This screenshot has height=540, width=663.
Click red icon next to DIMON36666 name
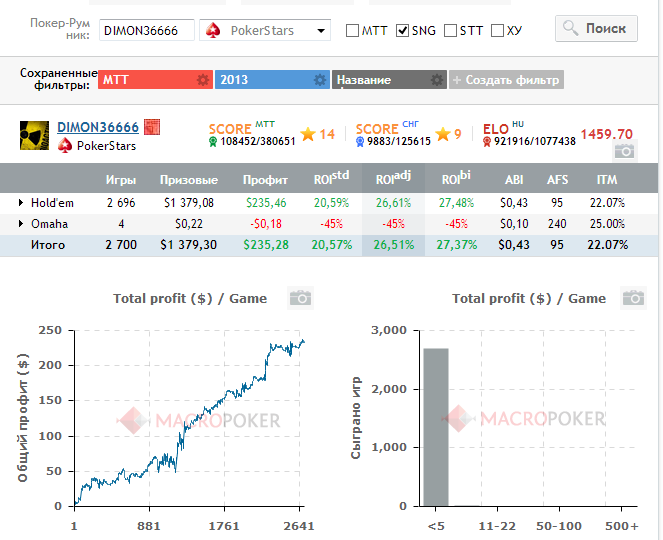[152, 127]
